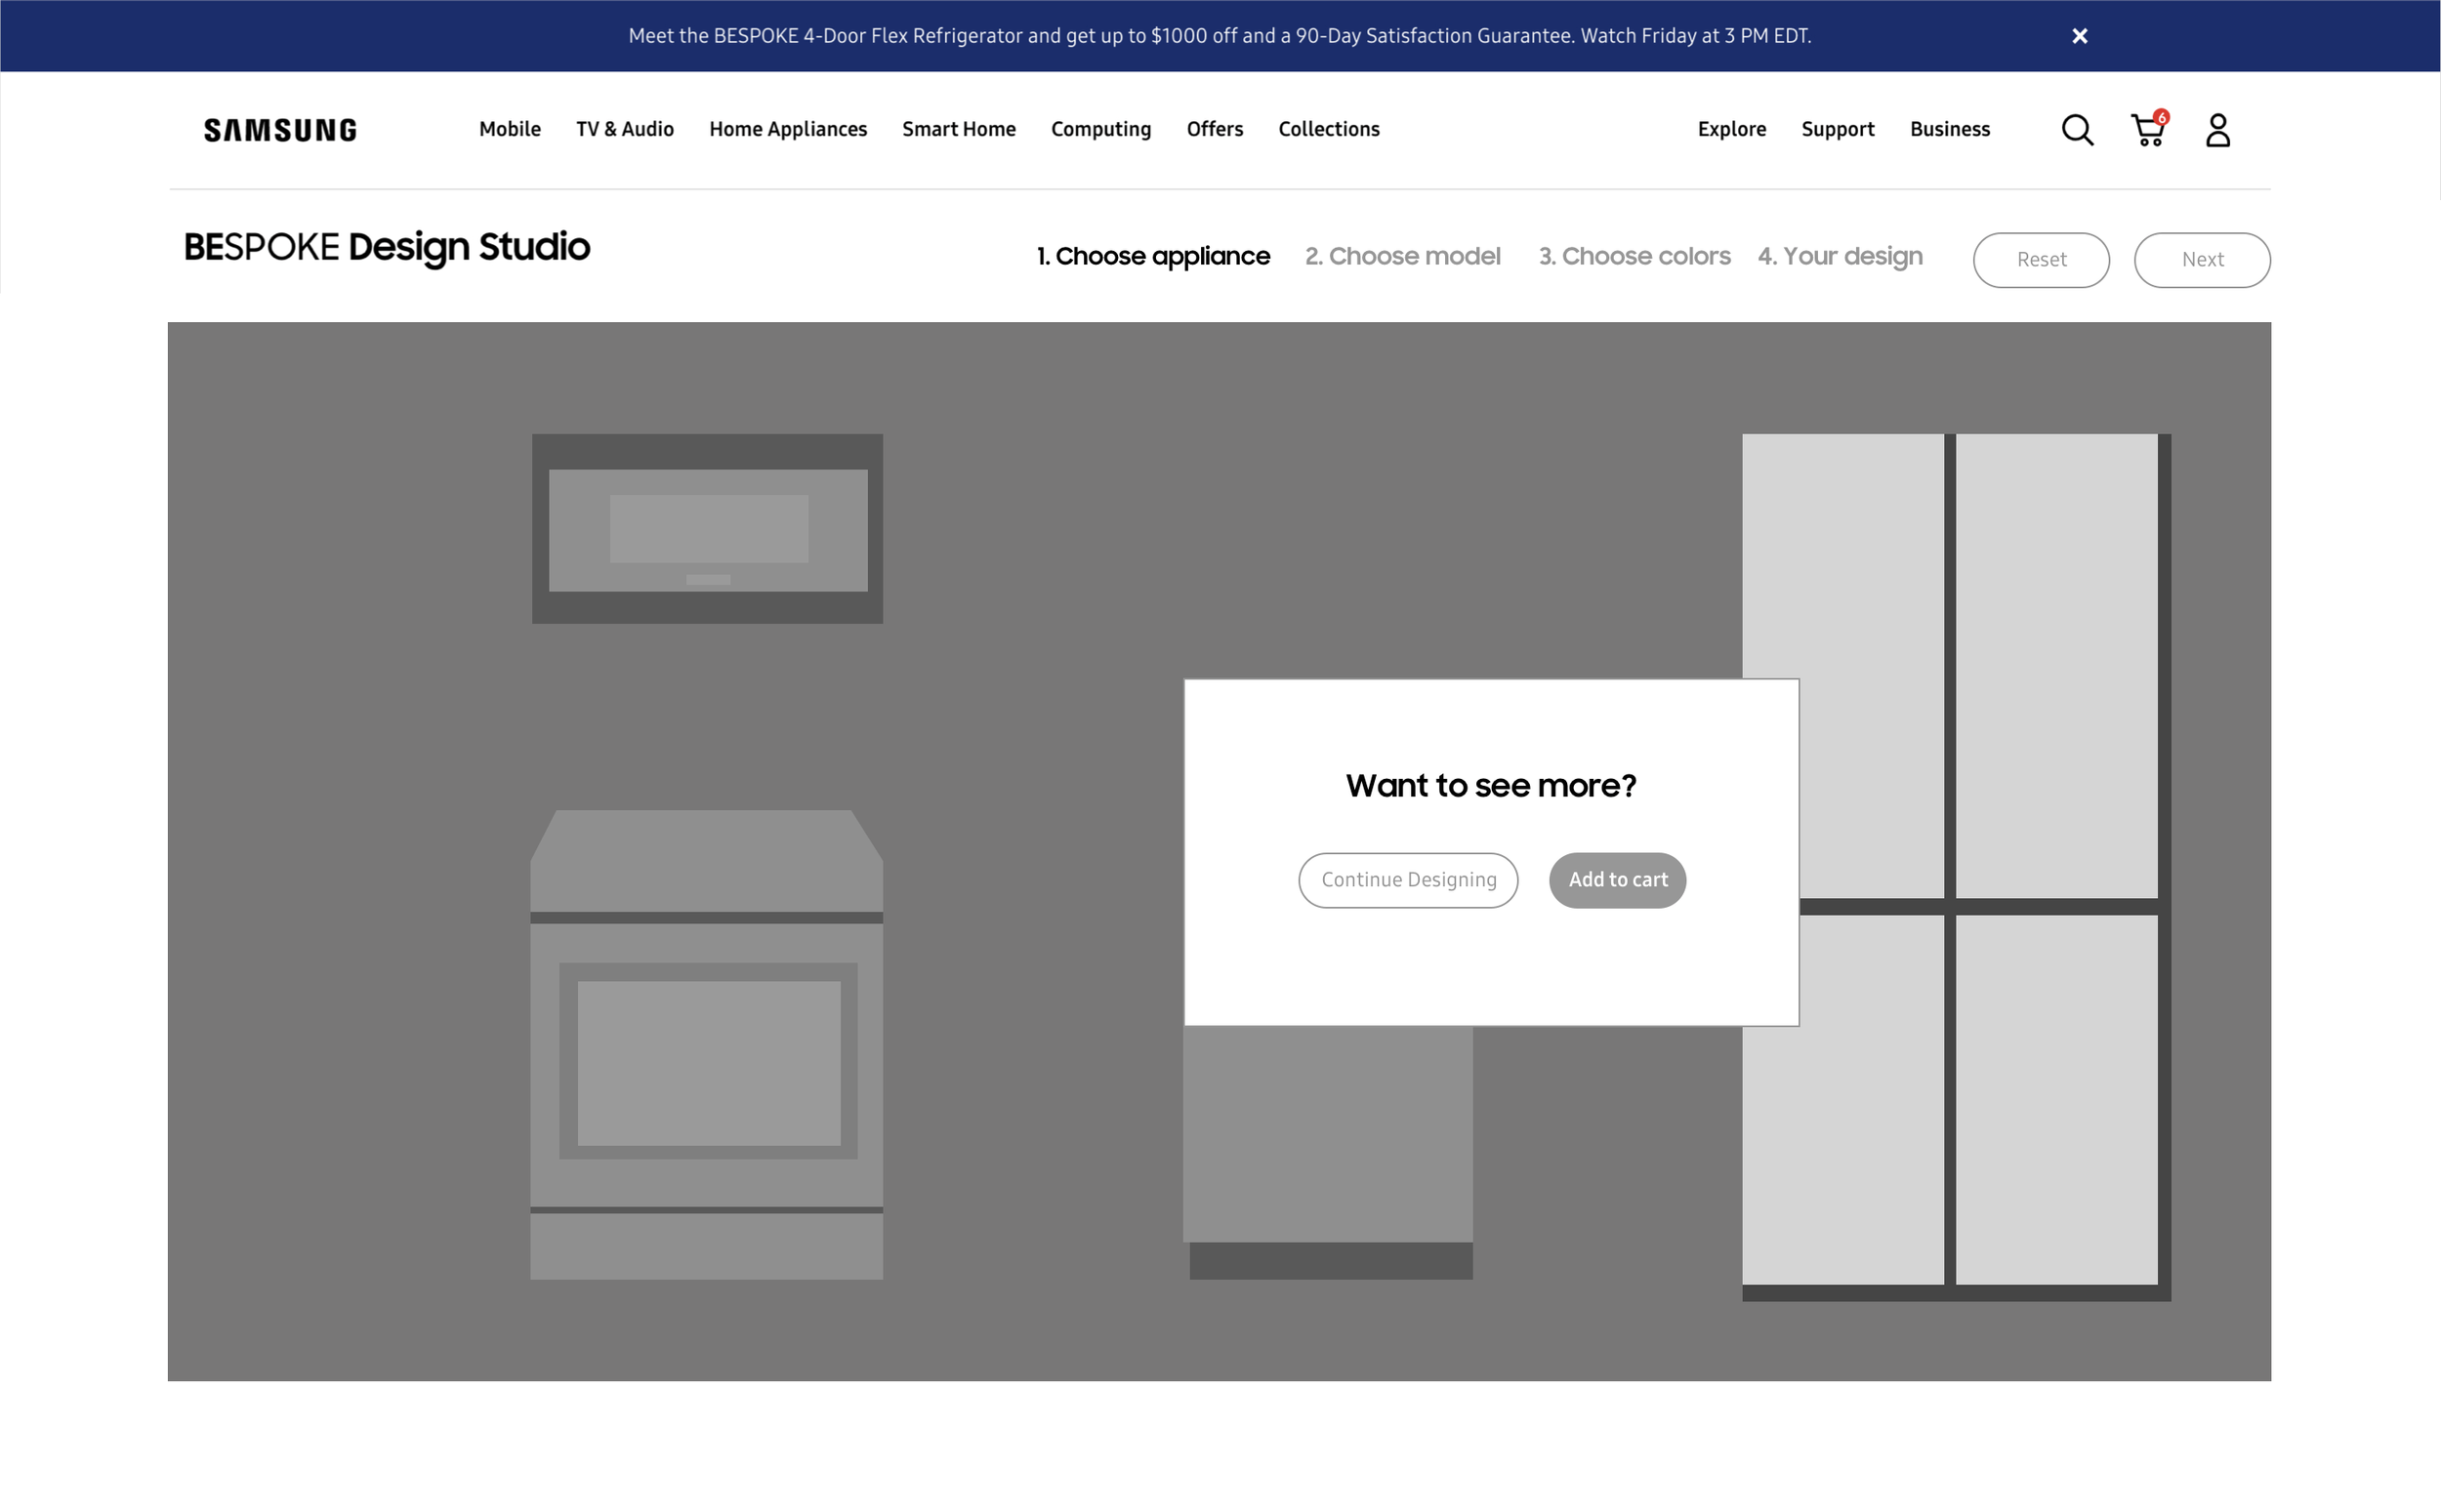Click the user account icon

click(x=2217, y=130)
